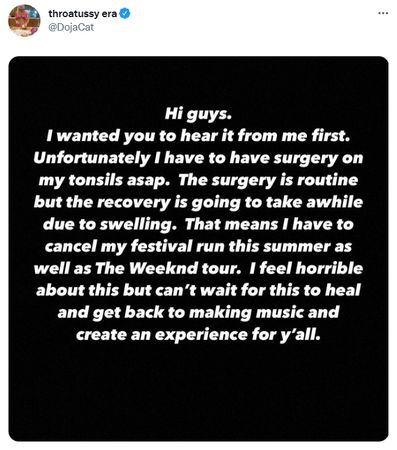The image size is (397, 450).
Task: Click the blue verified badge
Action: click(x=125, y=14)
